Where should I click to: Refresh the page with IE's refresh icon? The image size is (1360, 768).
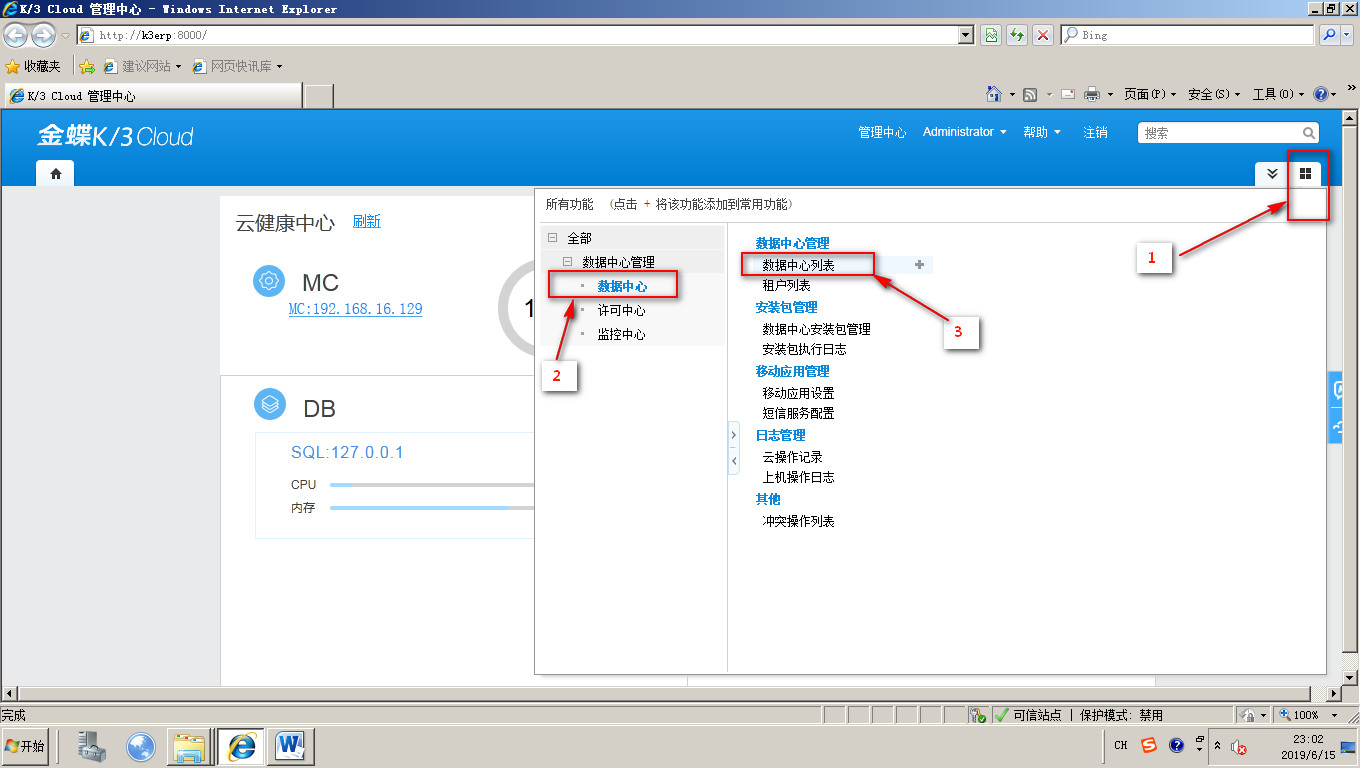coord(1016,35)
